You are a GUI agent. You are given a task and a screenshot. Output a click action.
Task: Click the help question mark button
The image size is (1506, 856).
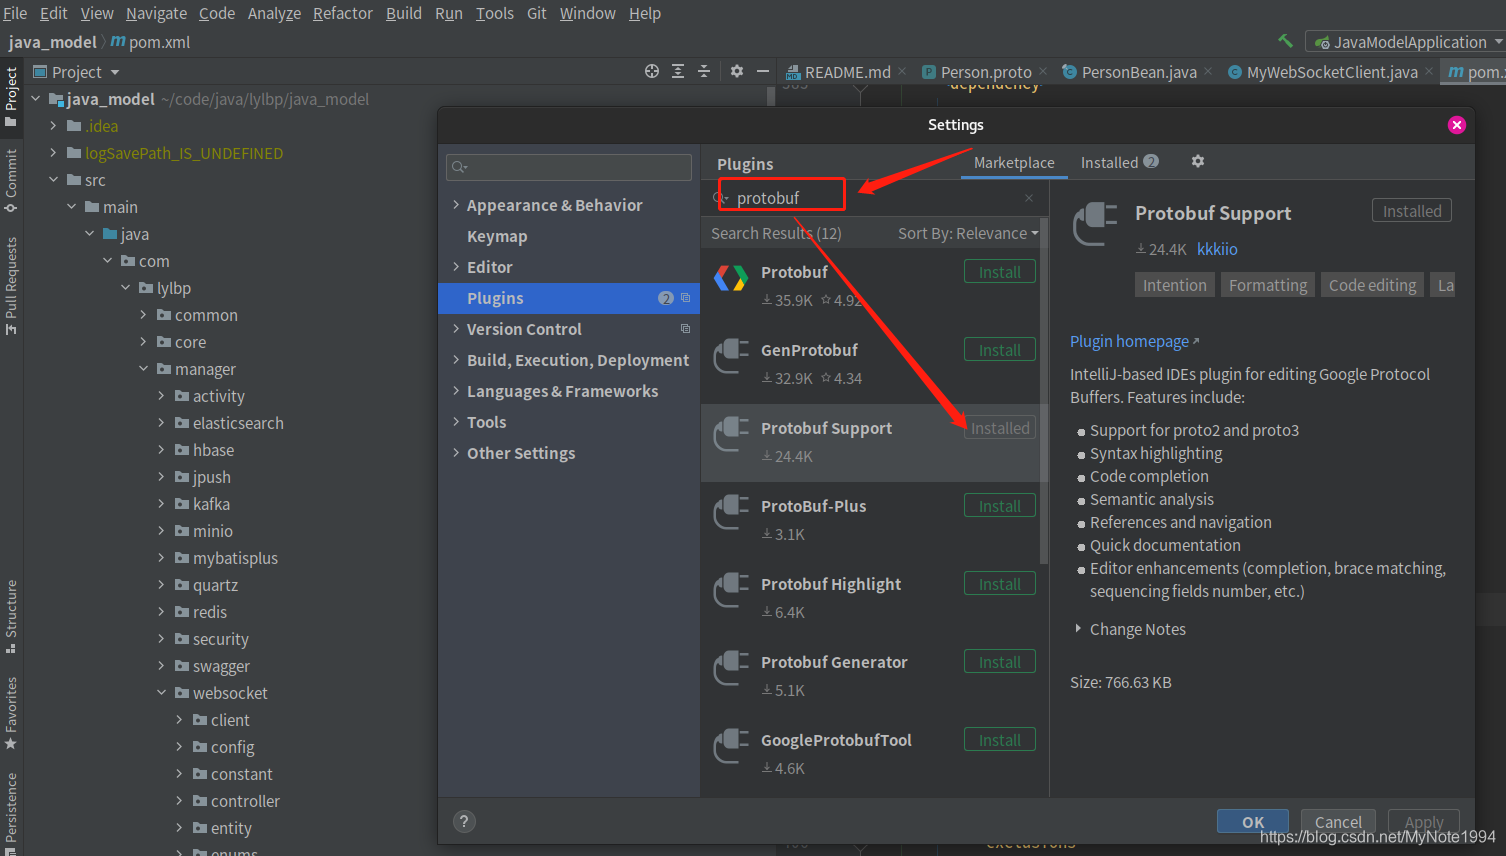click(464, 821)
